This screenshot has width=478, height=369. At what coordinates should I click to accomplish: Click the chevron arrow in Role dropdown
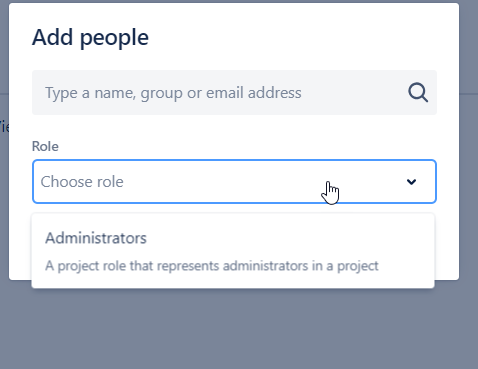click(411, 182)
